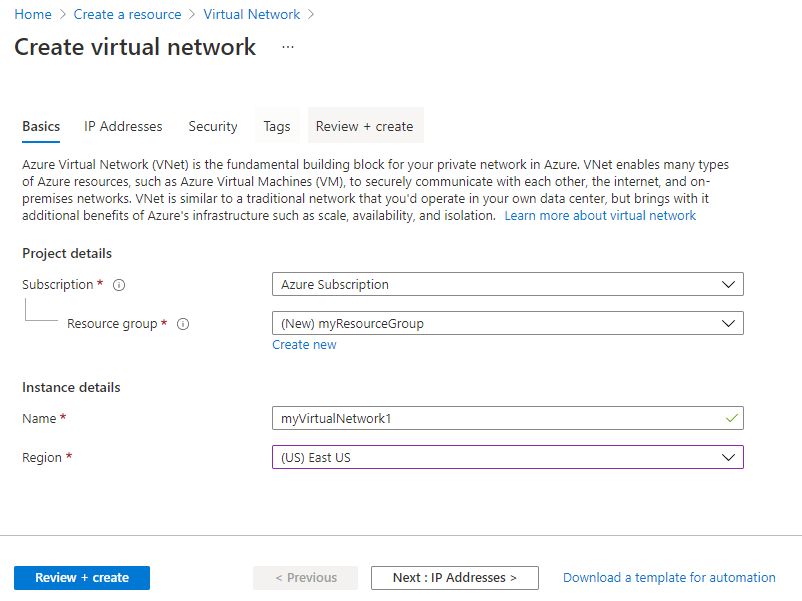802x601 pixels.
Task: Go to the Review + create tab
Action: click(364, 126)
